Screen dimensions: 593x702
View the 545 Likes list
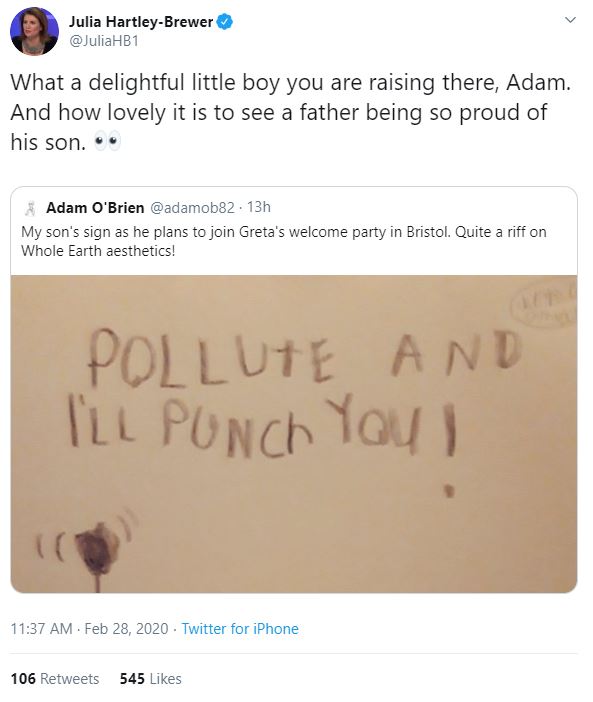(x=150, y=679)
